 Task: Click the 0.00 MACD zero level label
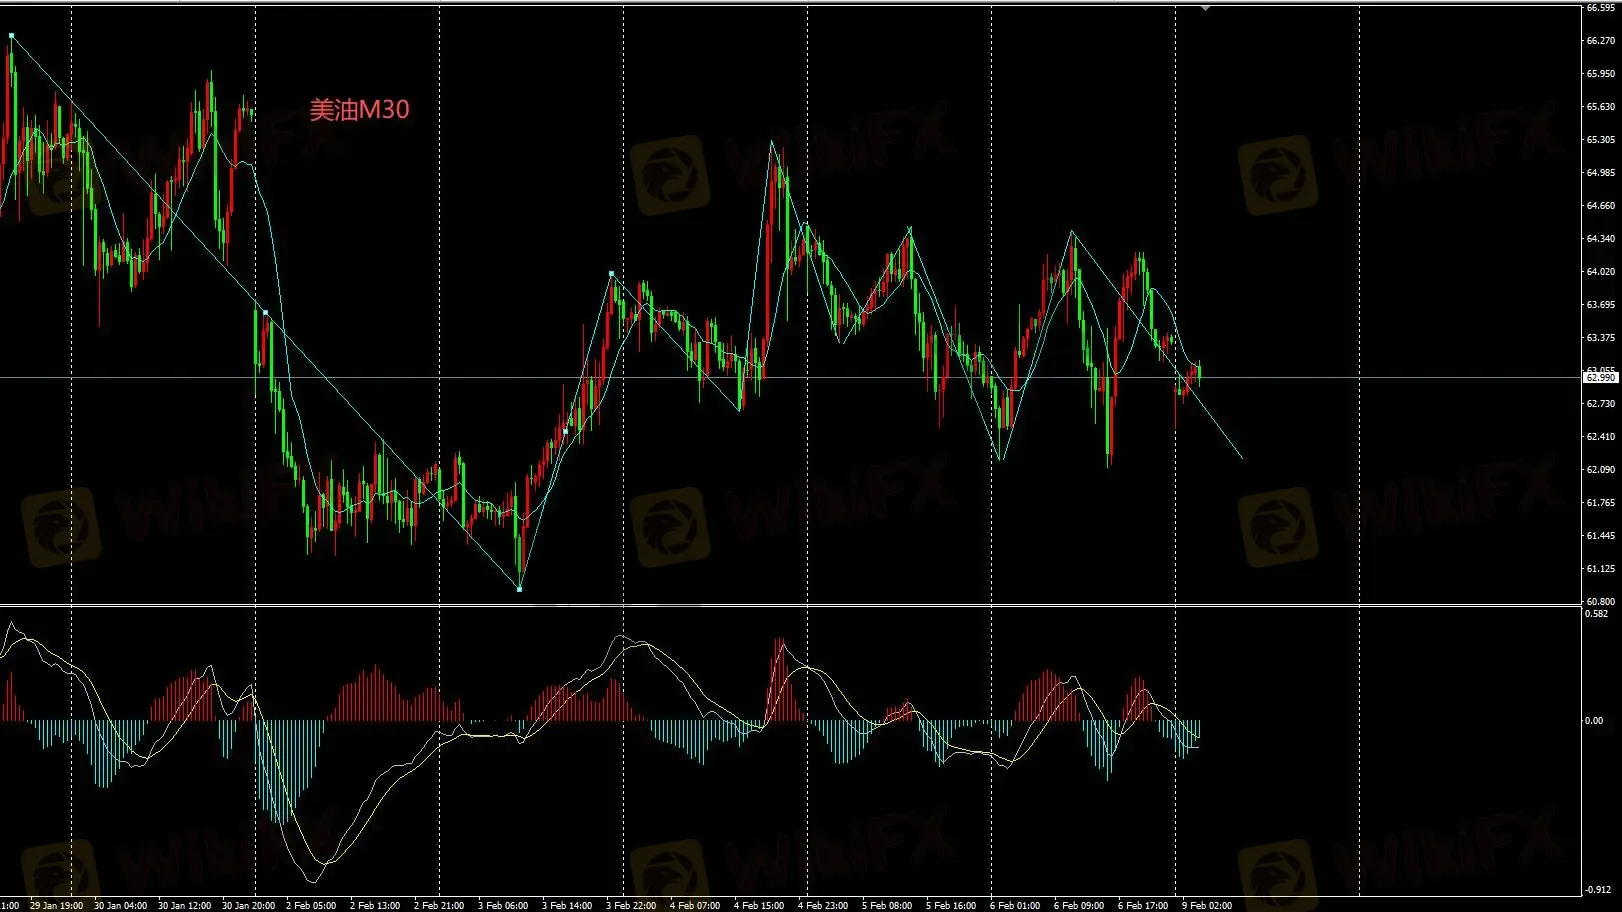pyautogui.click(x=1594, y=720)
